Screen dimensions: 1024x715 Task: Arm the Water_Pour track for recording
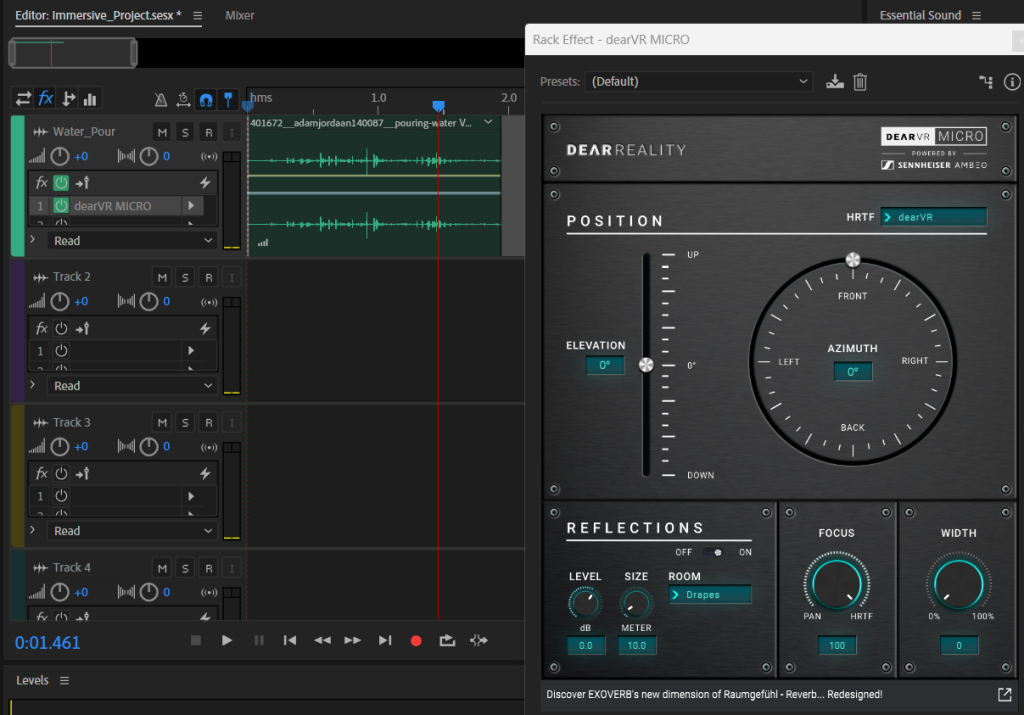click(x=208, y=133)
